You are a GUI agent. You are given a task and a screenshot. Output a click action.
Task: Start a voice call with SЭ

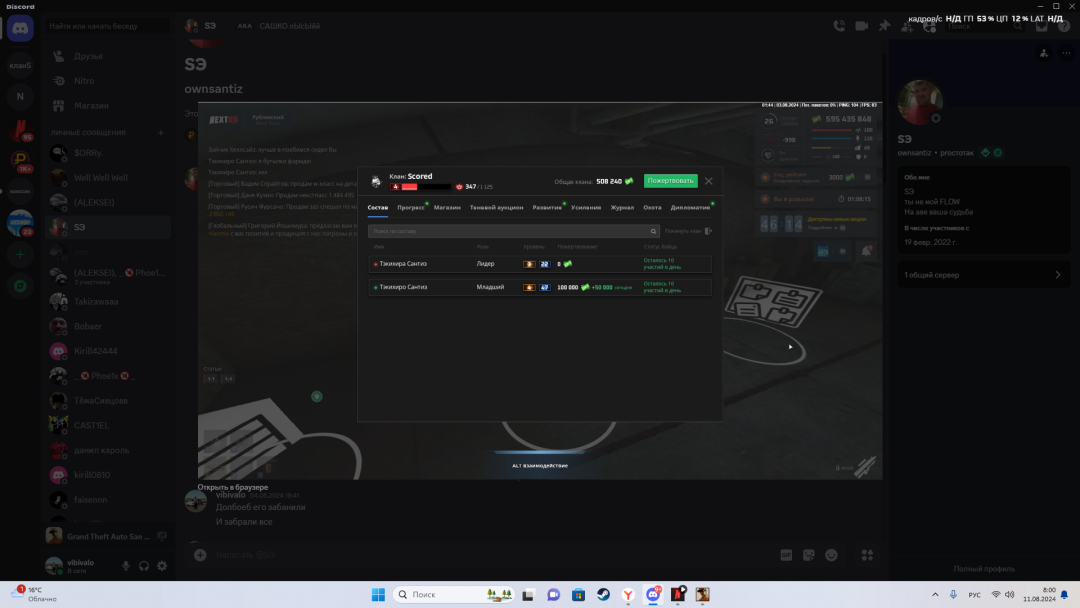[x=839, y=26]
